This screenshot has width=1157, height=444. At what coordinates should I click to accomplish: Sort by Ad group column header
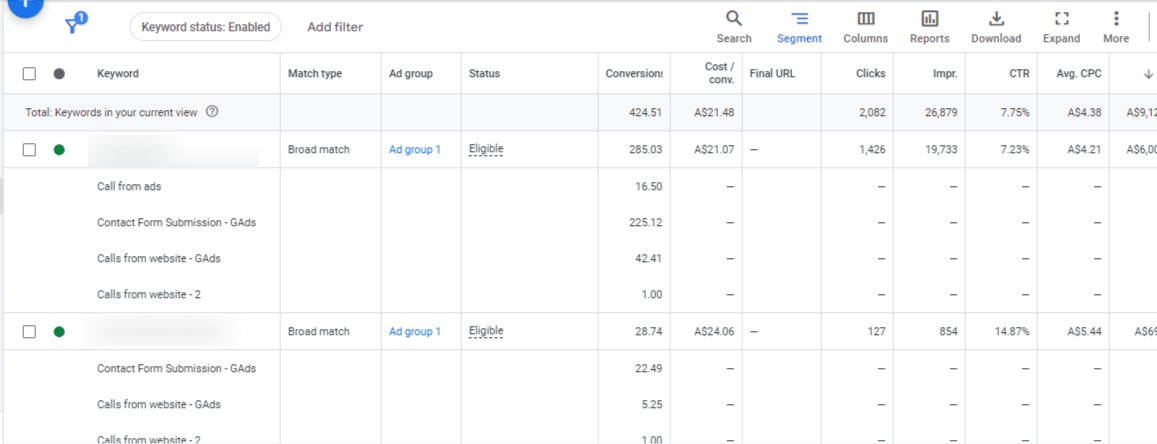click(411, 74)
